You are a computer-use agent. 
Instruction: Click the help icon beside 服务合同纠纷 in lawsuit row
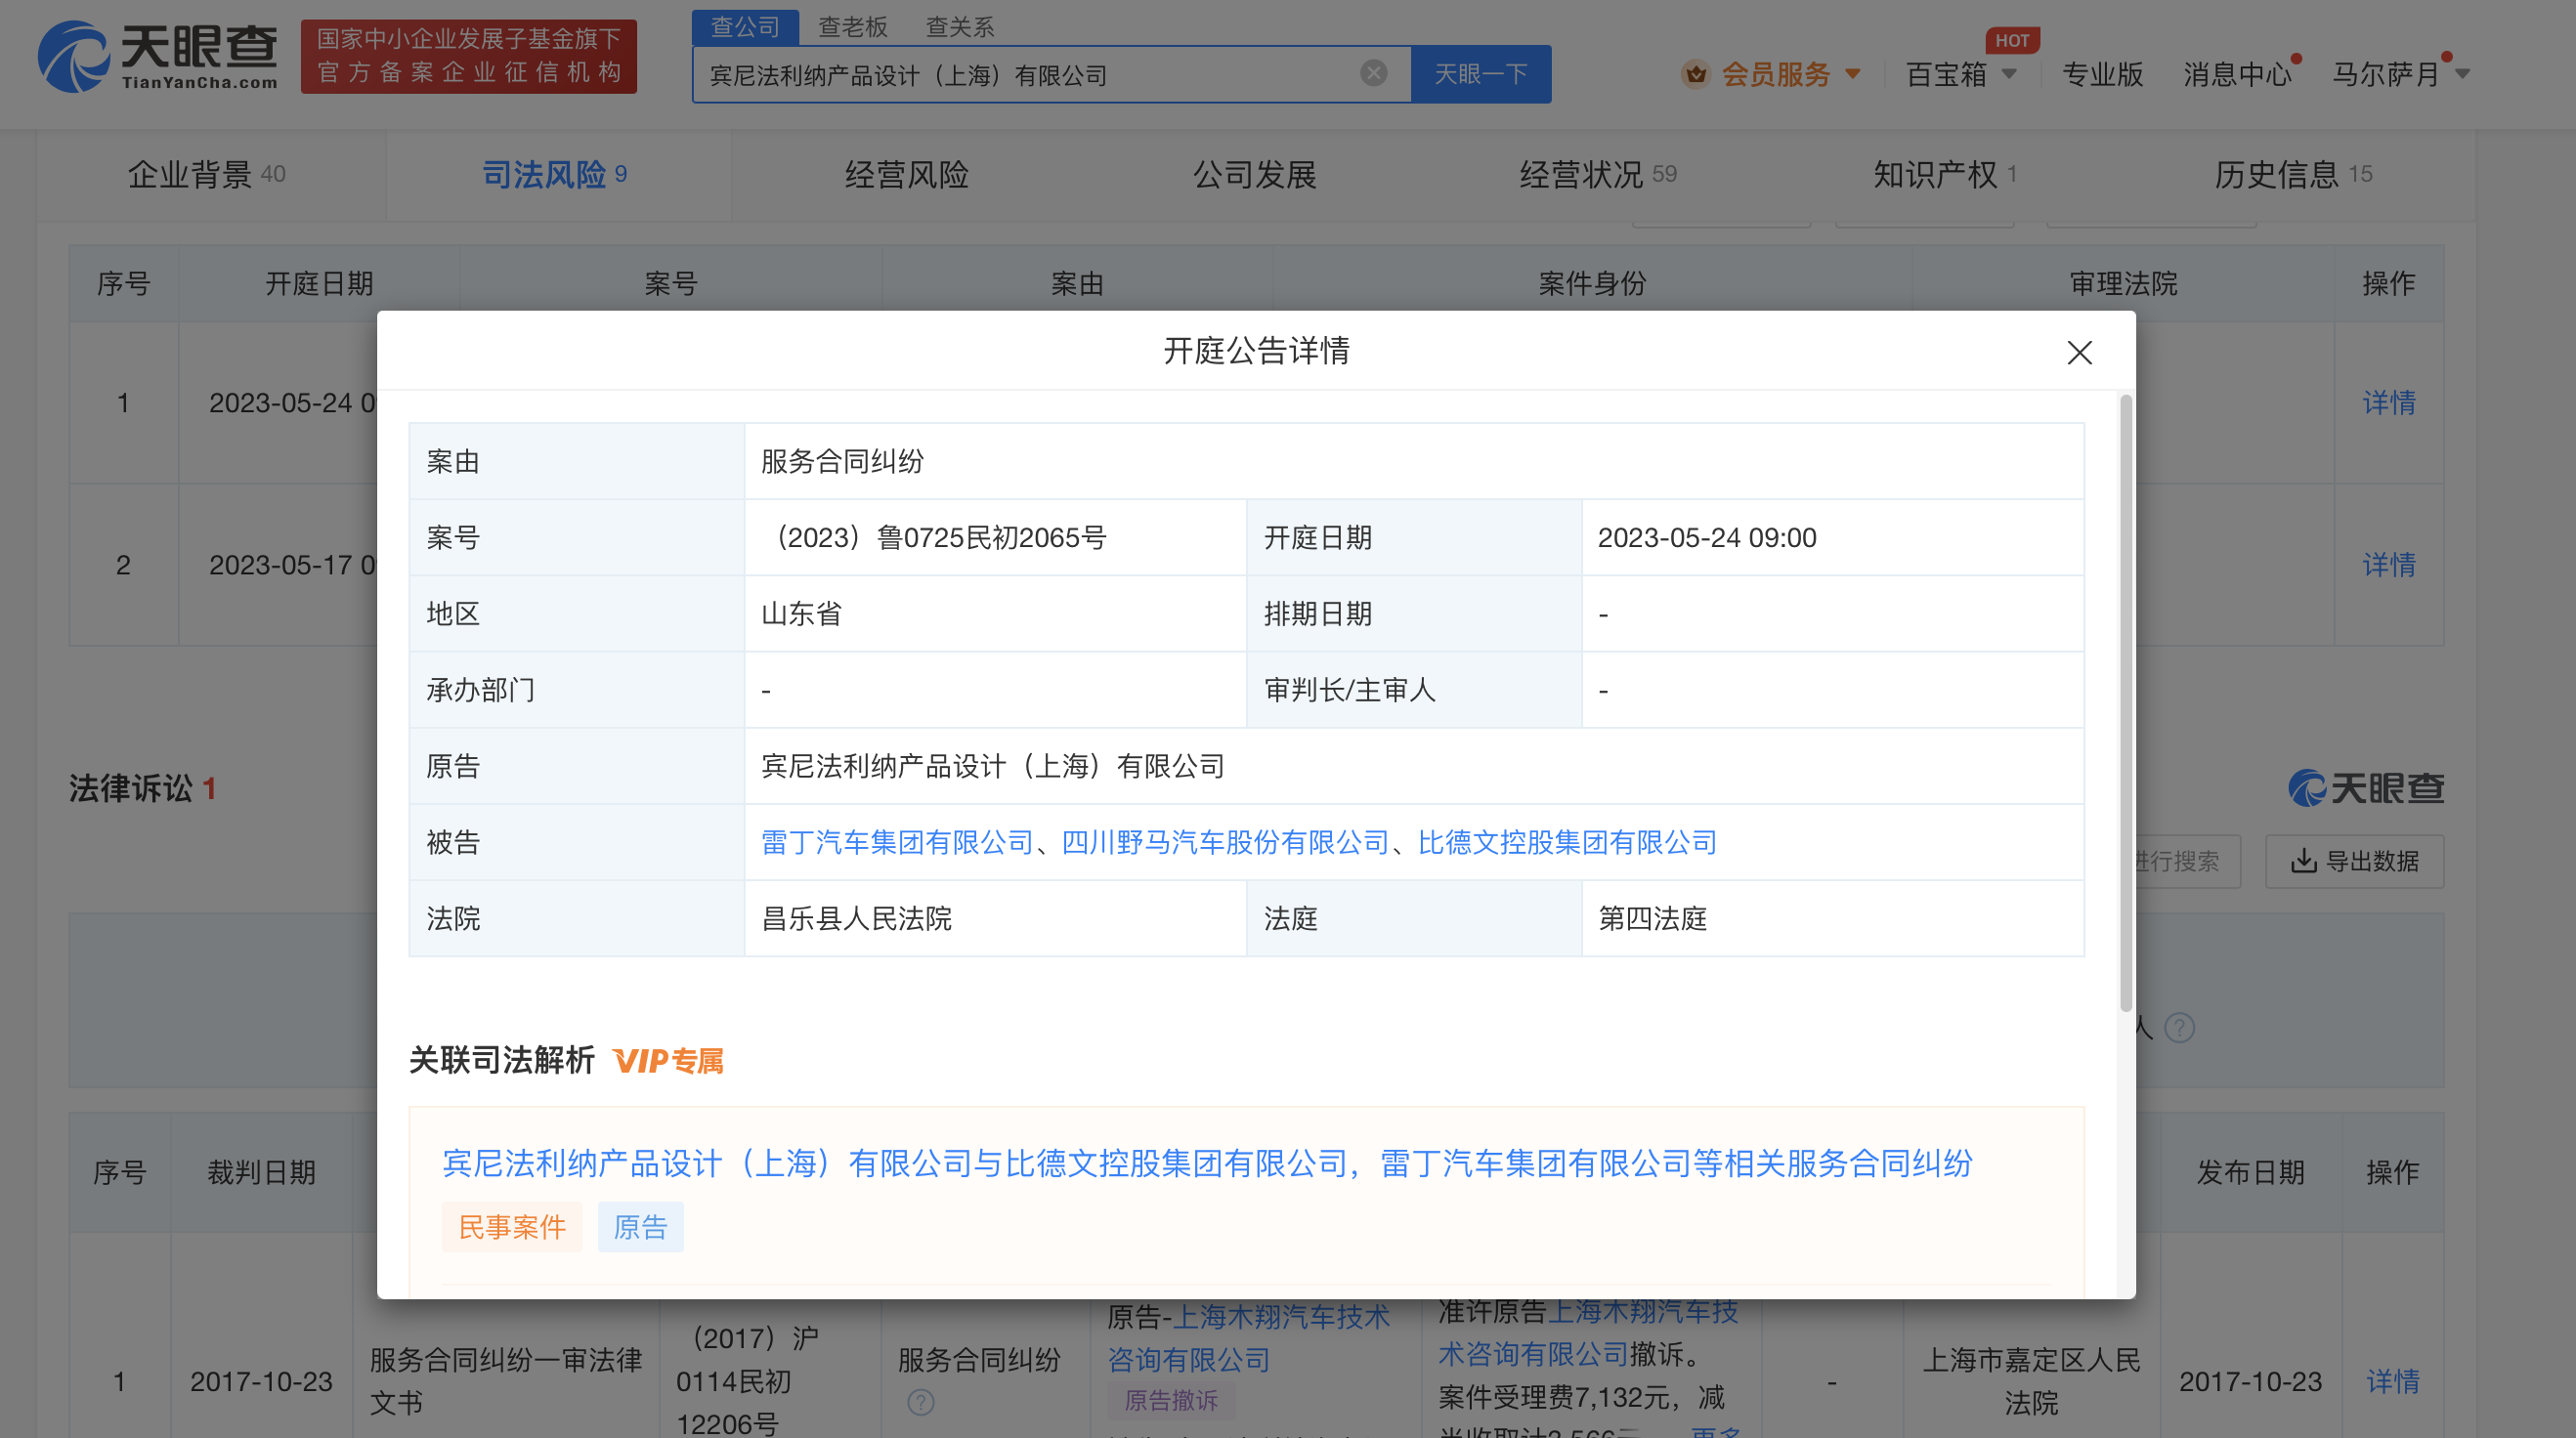tap(920, 1402)
